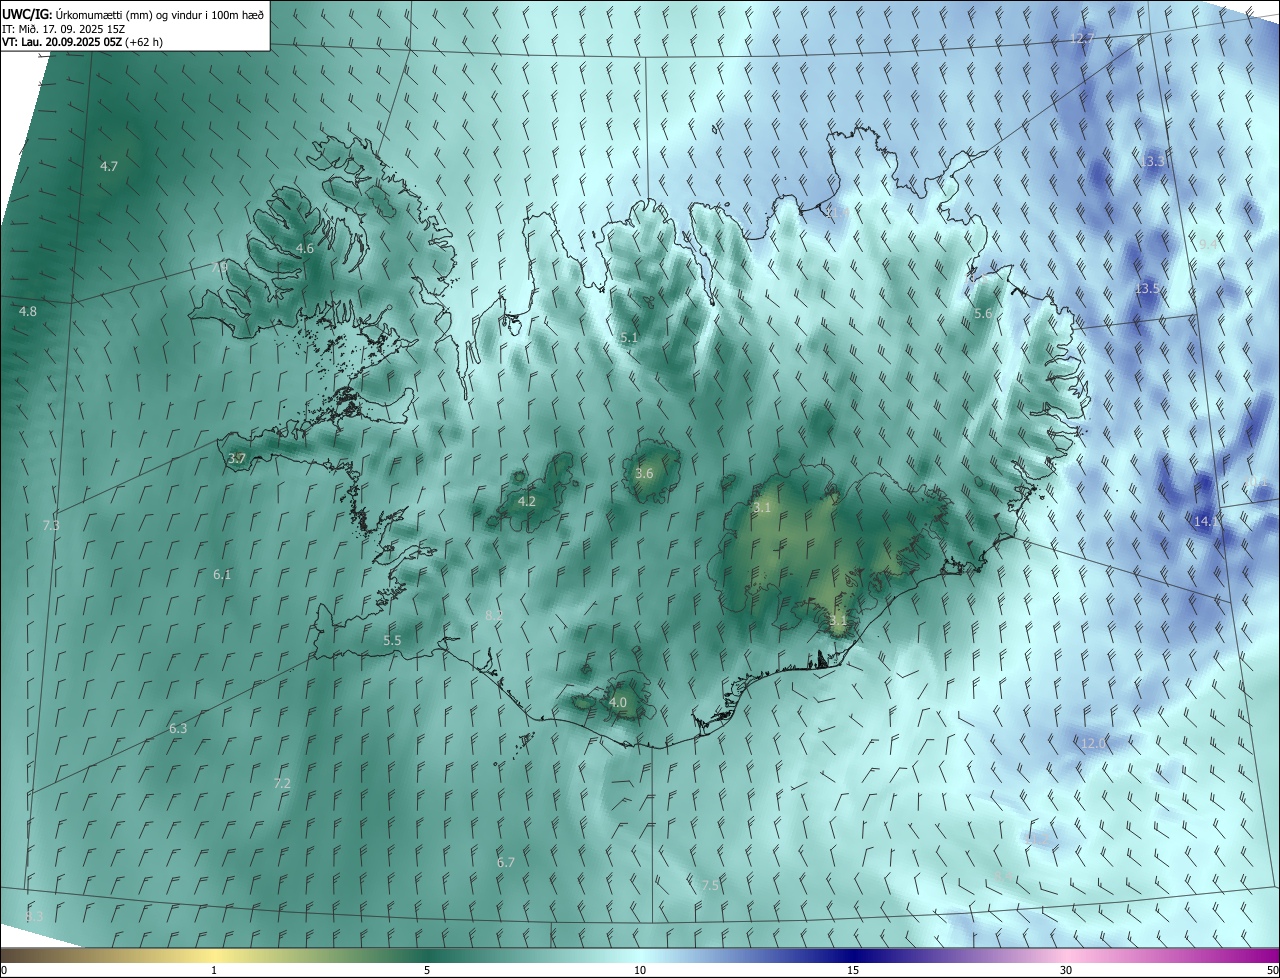Click the 4.7 value on the map

(x=110, y=166)
